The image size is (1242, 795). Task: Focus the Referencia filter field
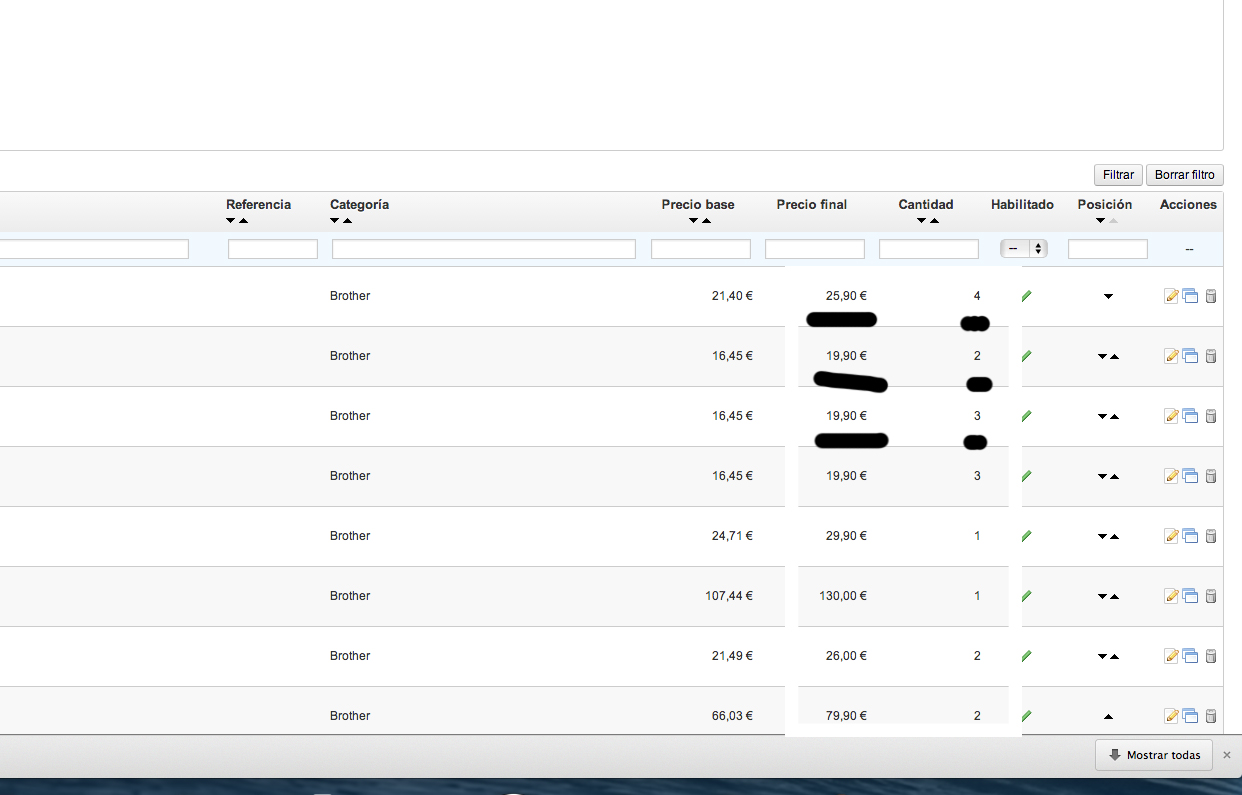click(x=273, y=249)
